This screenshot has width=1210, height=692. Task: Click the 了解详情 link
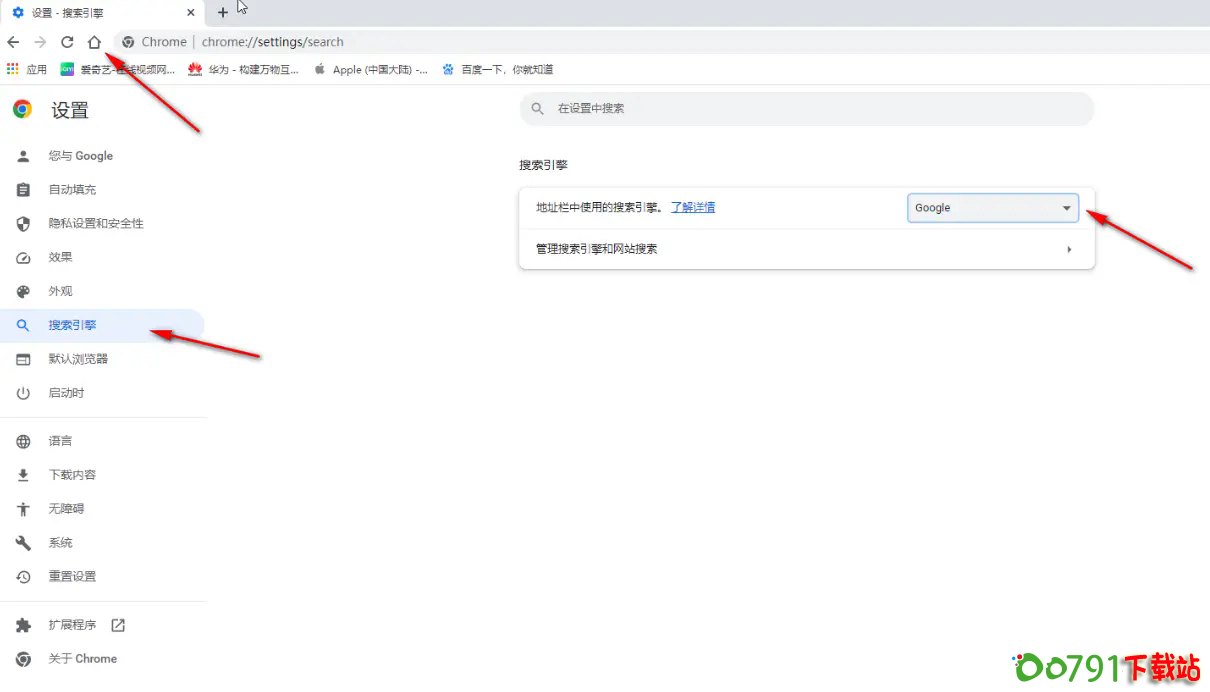pos(692,207)
